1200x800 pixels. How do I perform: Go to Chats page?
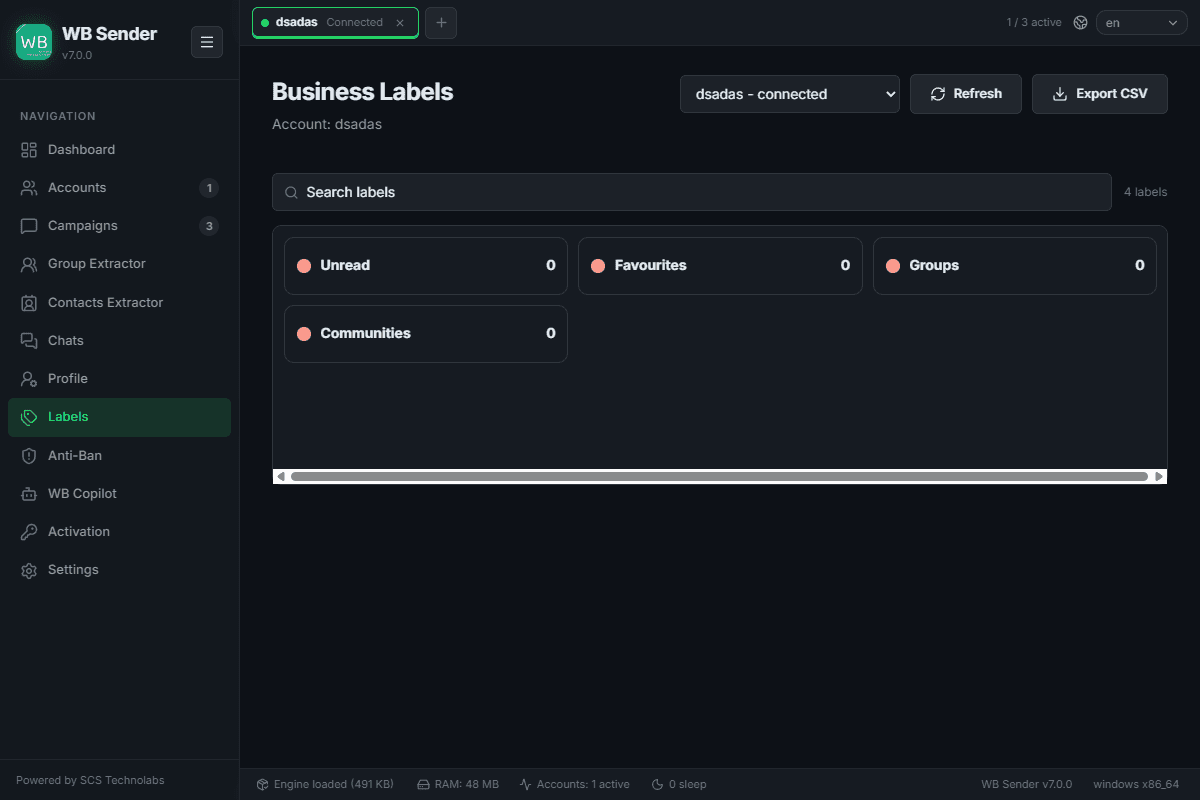[x=119, y=341]
